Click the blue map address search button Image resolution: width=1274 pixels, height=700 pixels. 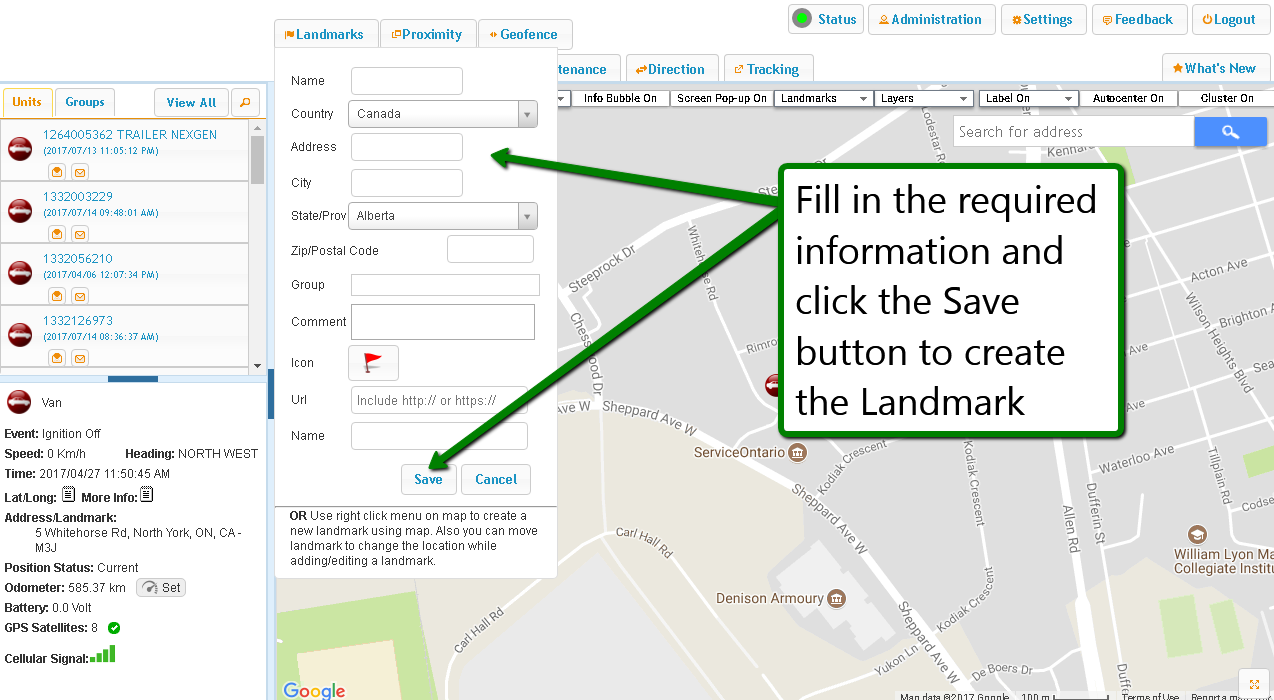coord(1230,132)
